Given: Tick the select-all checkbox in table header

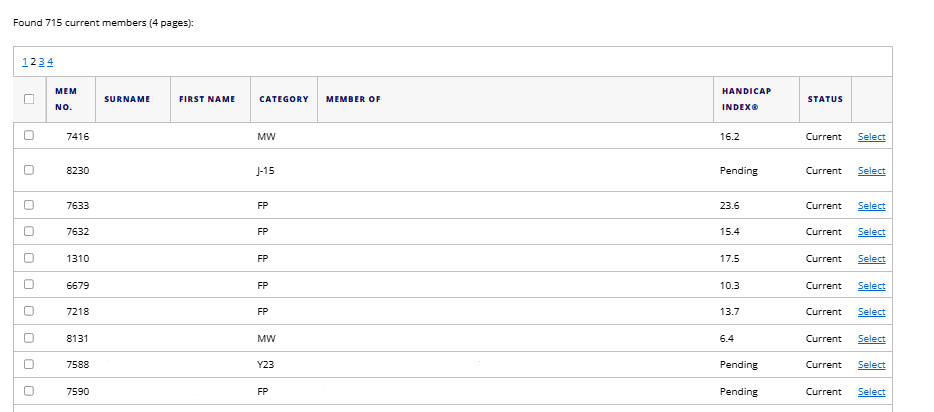Looking at the screenshot, I should (x=29, y=99).
